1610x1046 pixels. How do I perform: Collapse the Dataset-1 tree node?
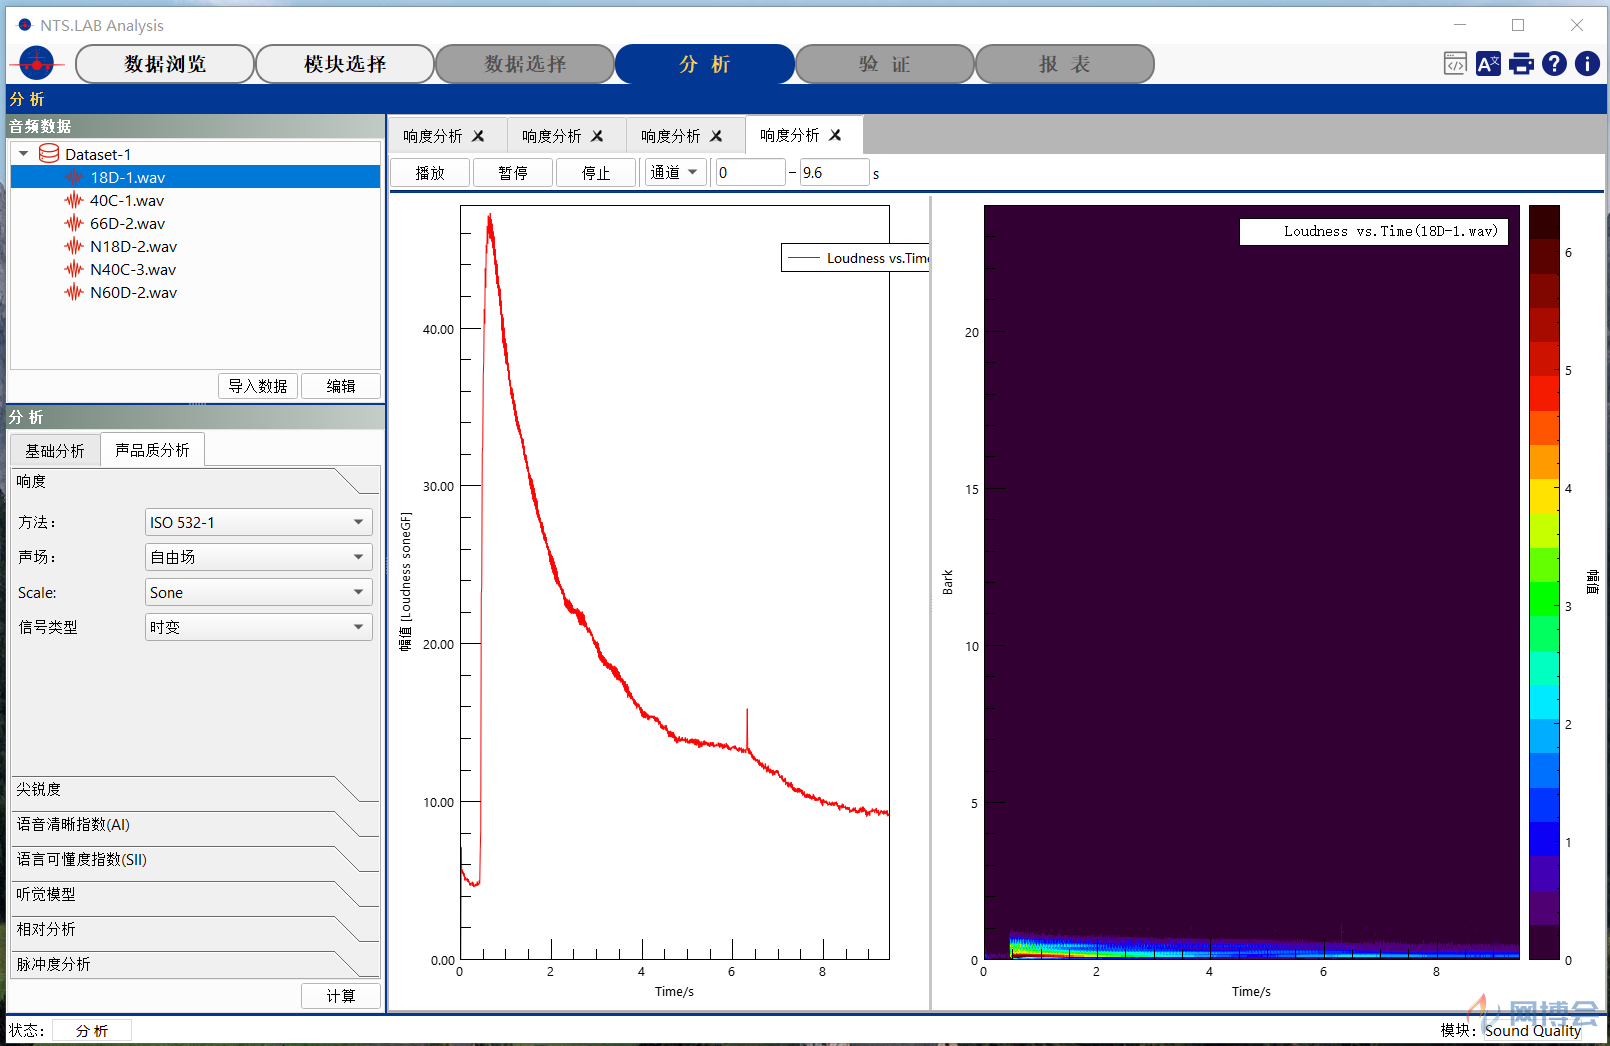23,154
